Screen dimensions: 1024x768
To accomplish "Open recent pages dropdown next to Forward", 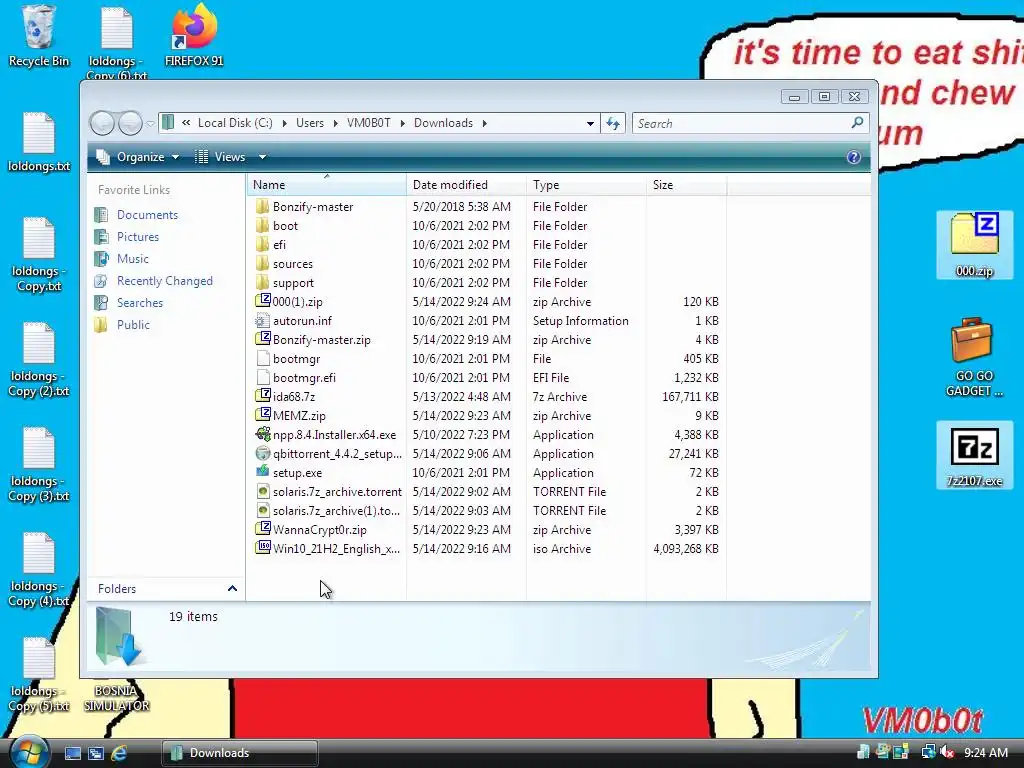I will pos(150,123).
